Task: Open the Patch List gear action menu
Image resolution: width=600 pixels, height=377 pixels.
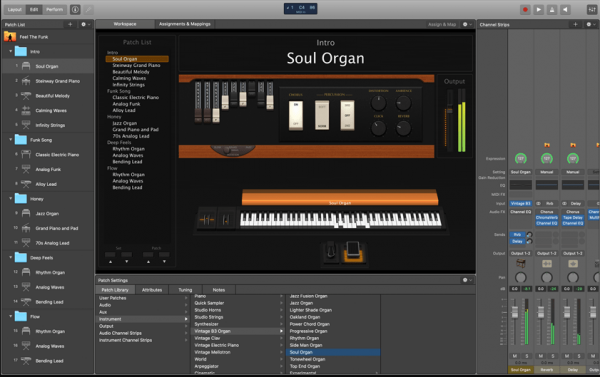Action: coord(85,24)
